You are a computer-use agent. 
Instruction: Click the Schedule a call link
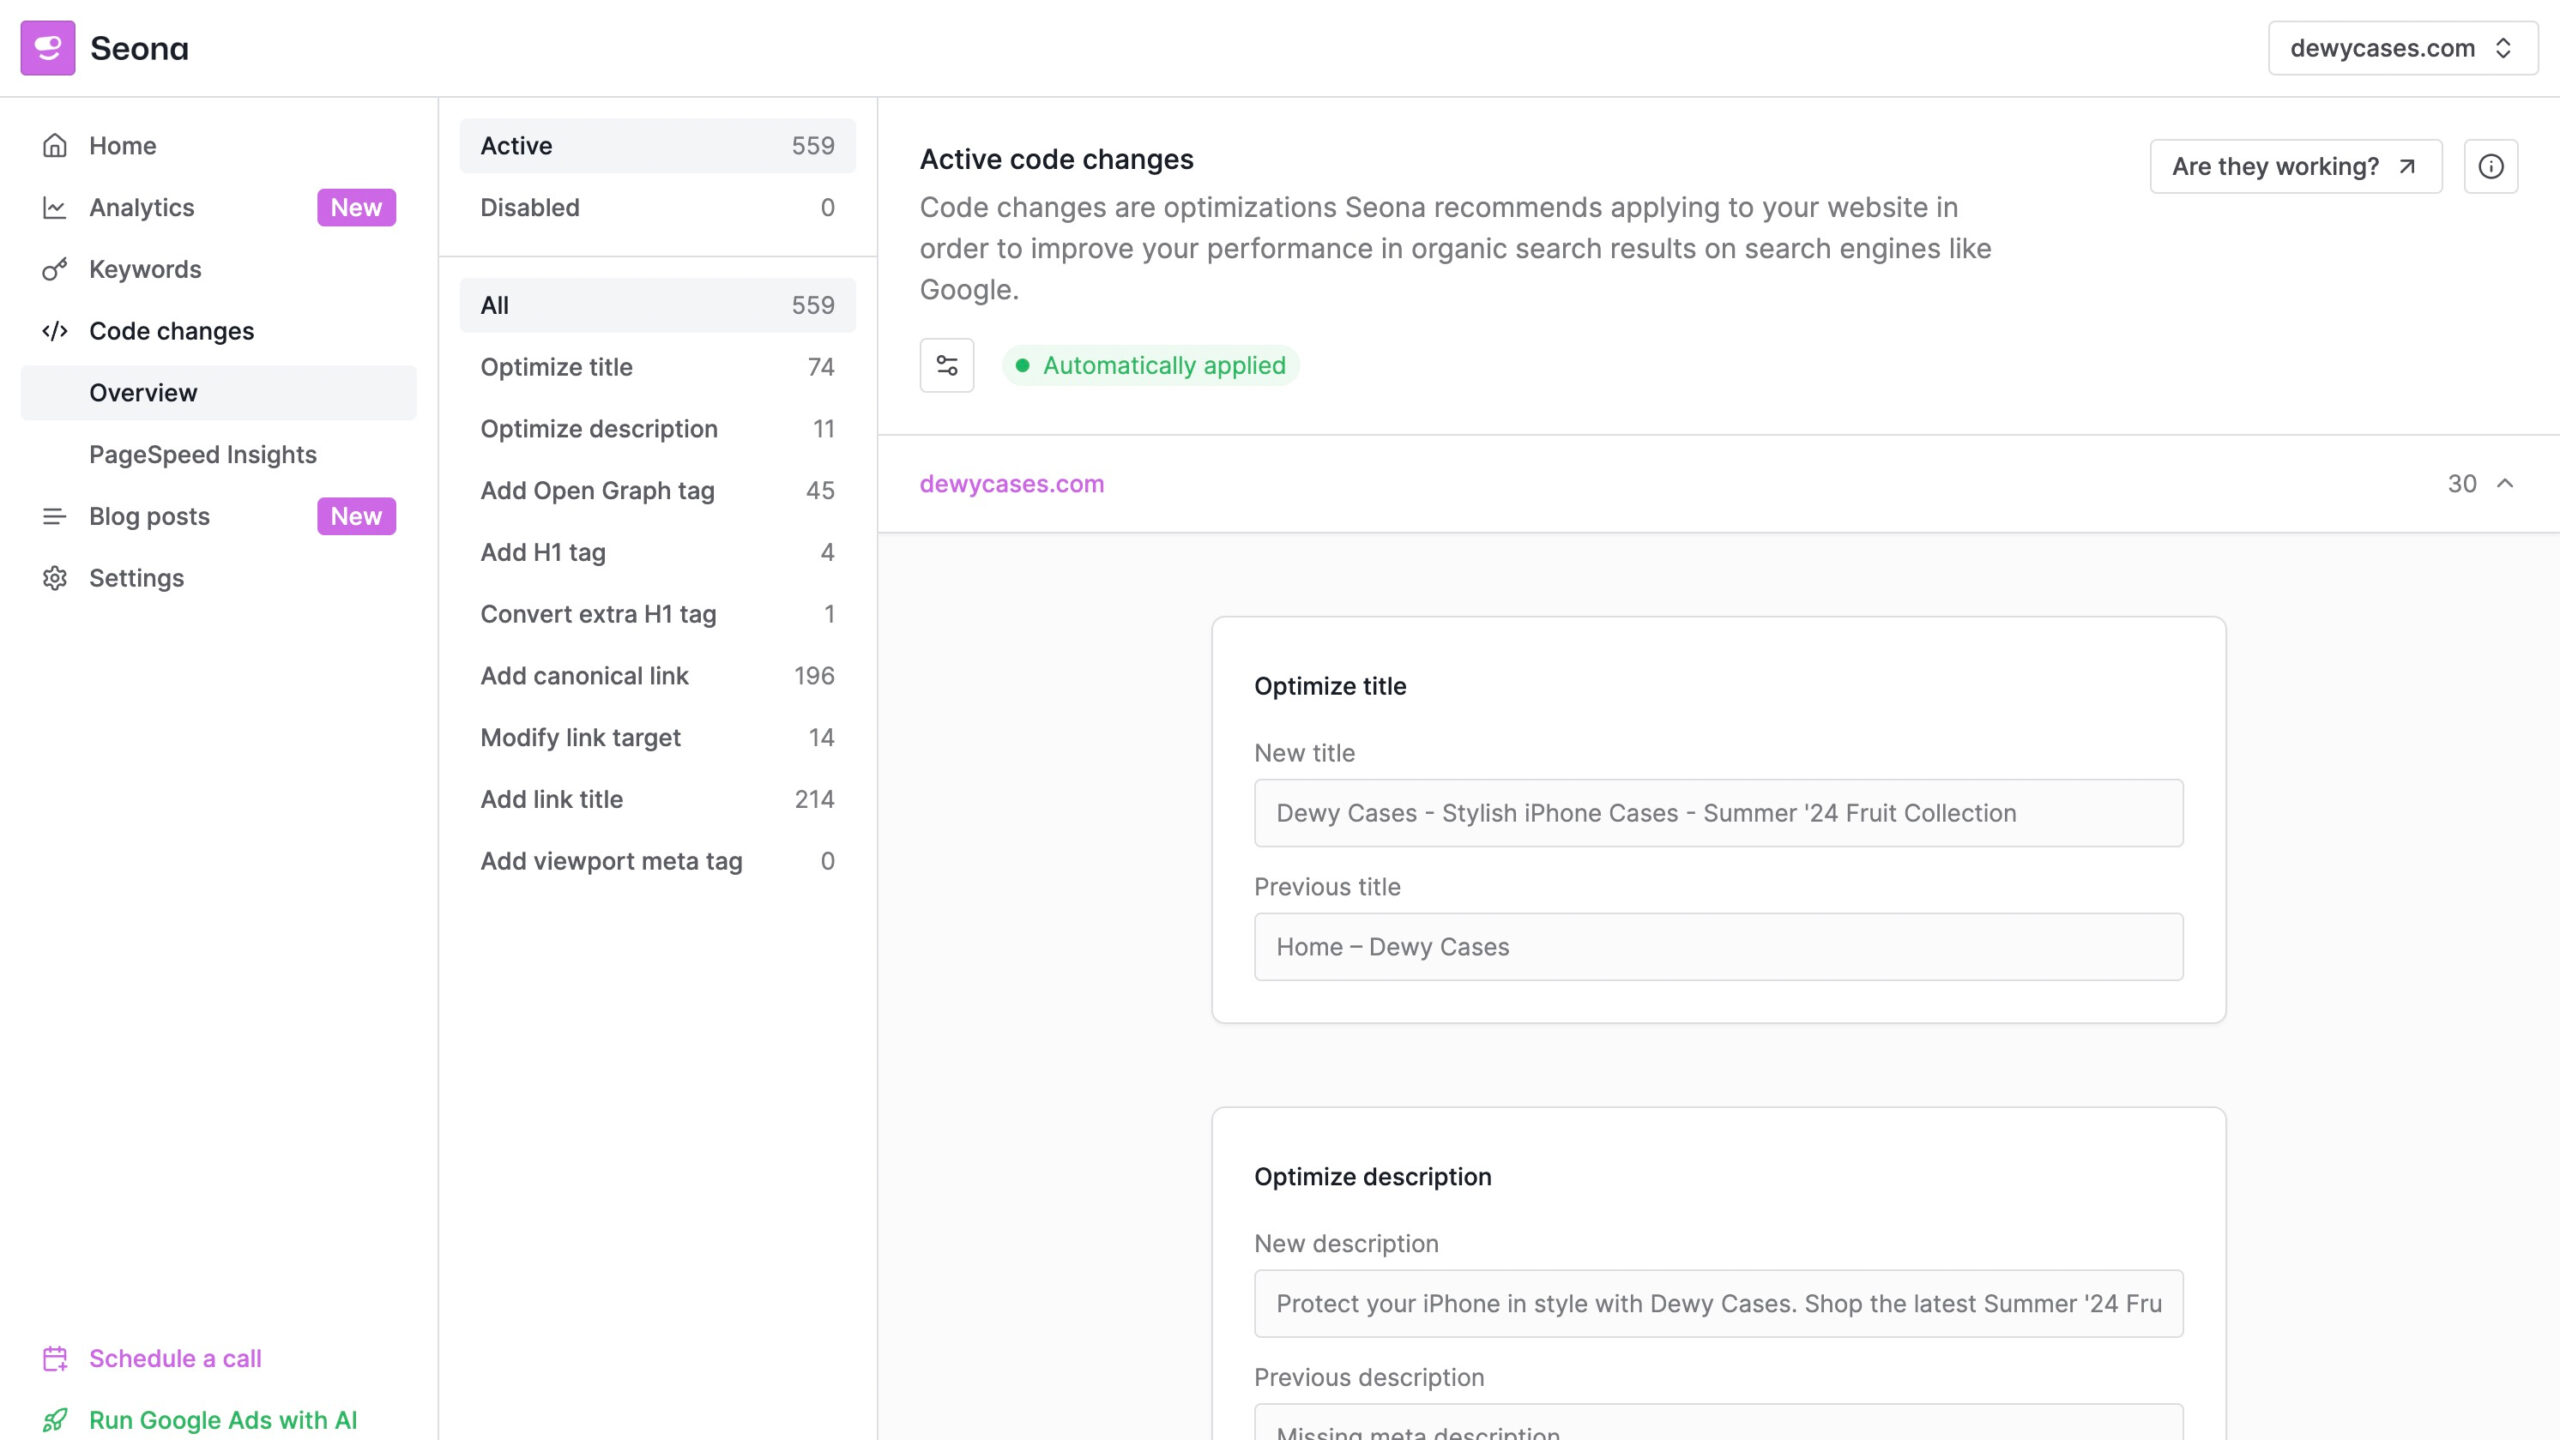click(175, 1359)
